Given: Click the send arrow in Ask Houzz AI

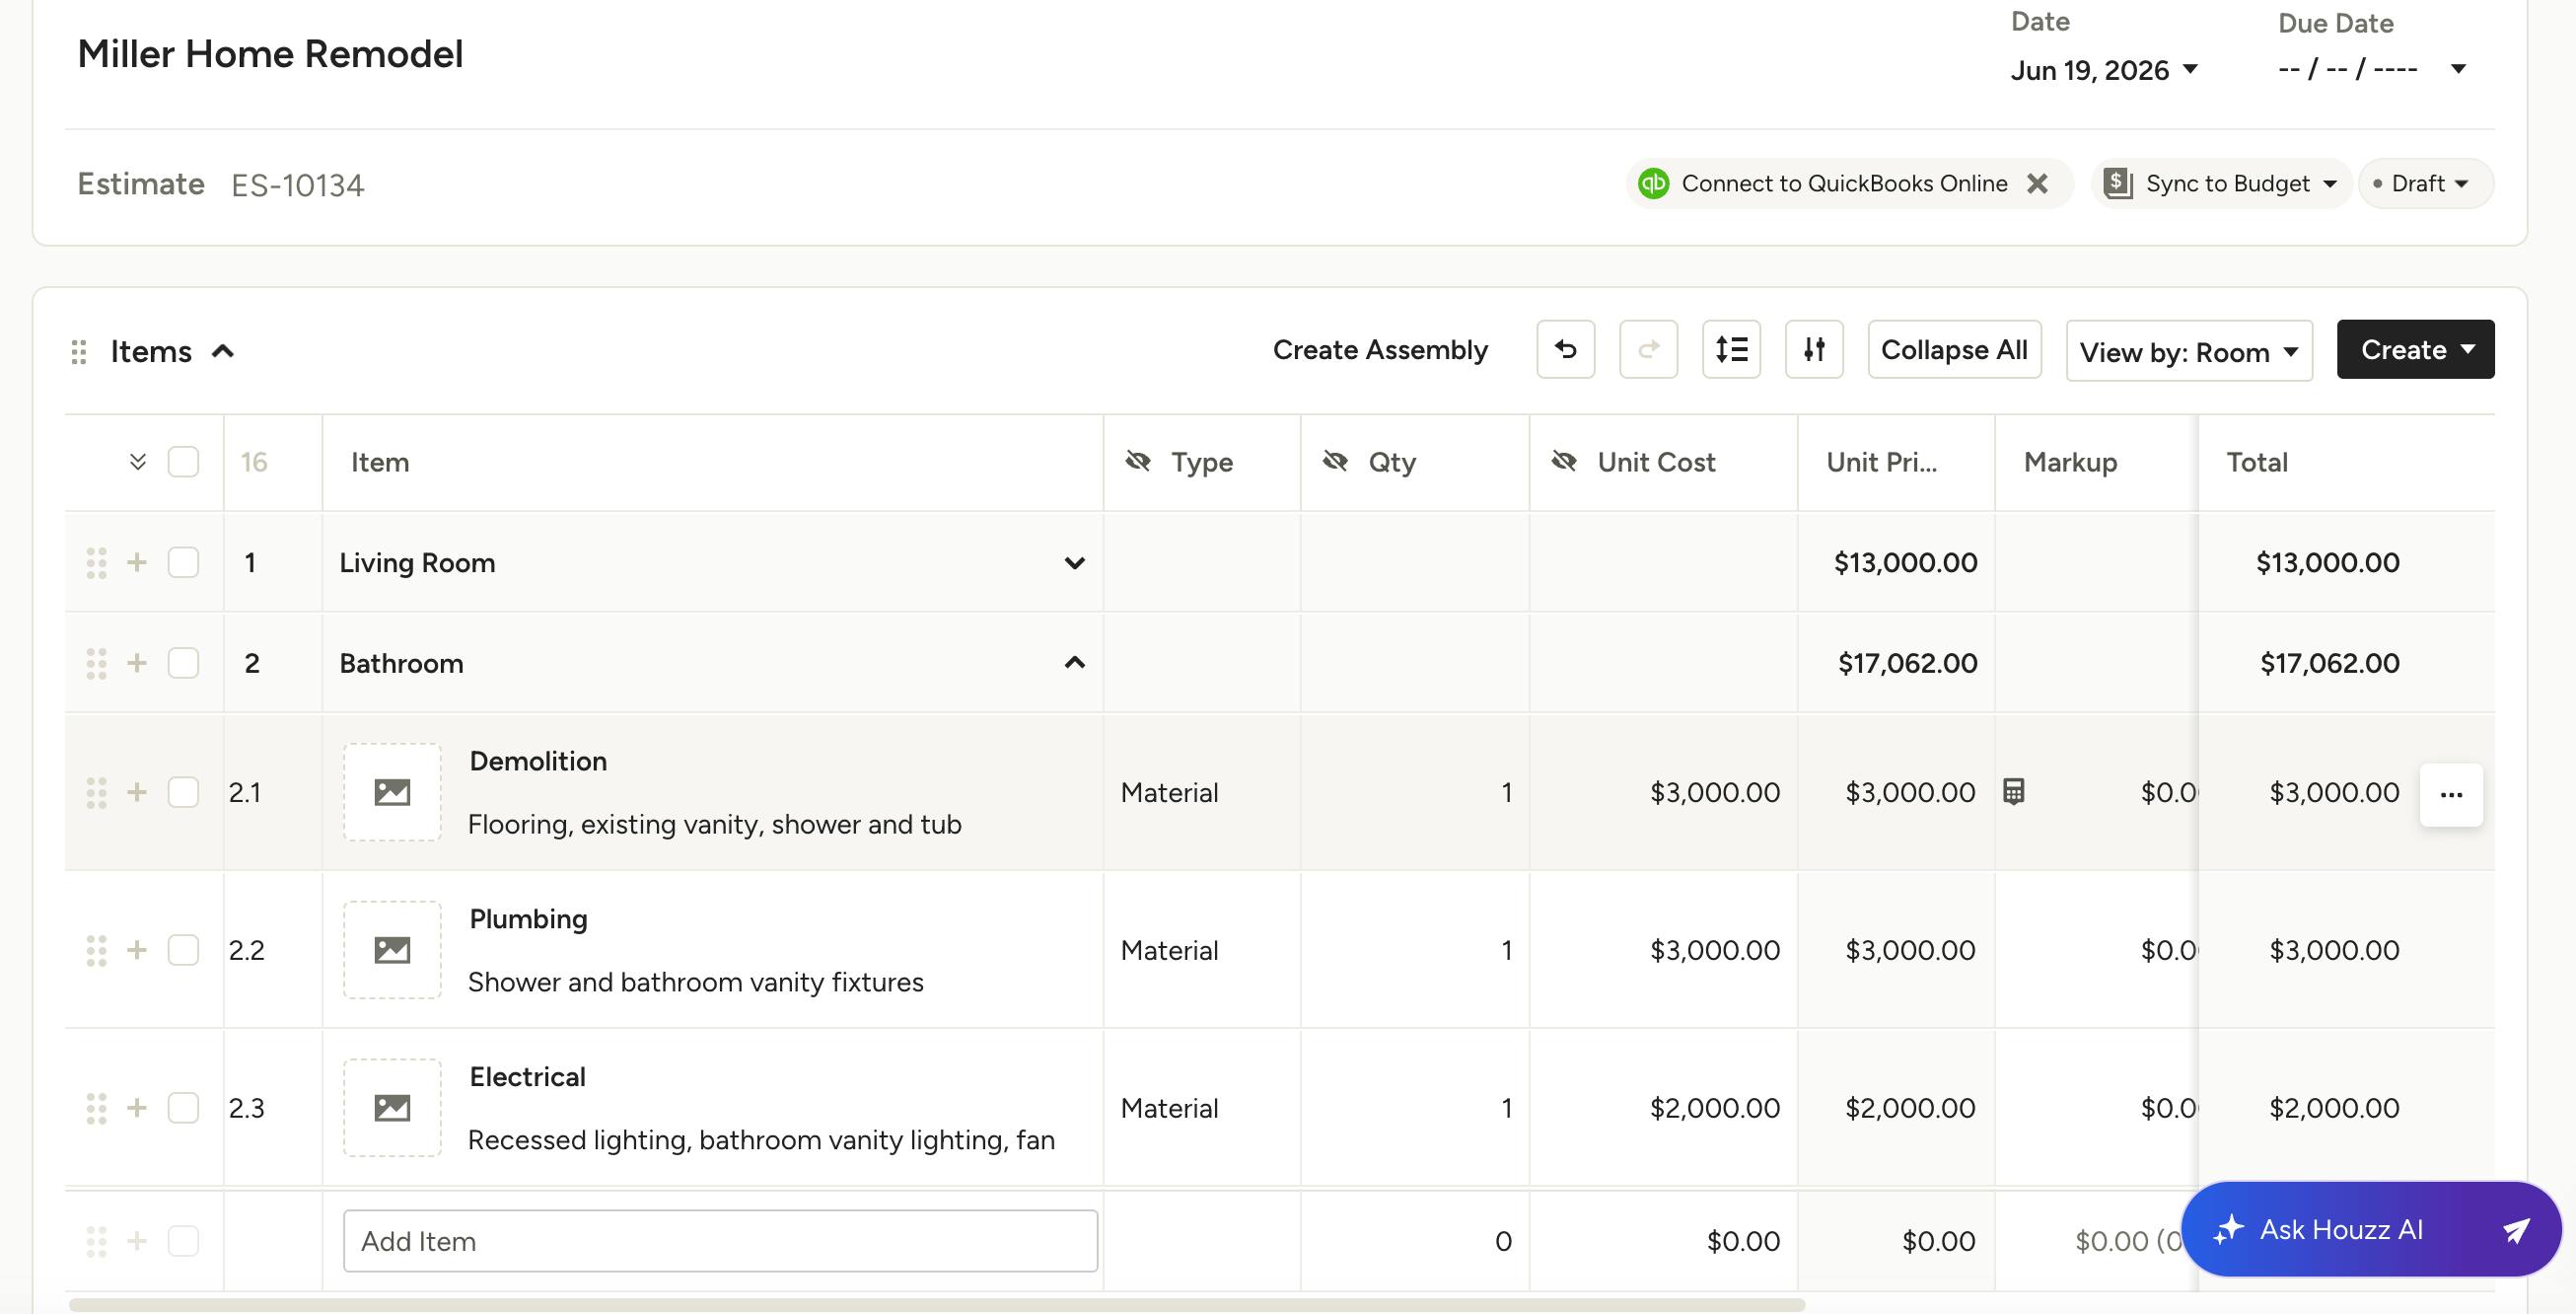Looking at the screenshot, I should (2515, 1230).
